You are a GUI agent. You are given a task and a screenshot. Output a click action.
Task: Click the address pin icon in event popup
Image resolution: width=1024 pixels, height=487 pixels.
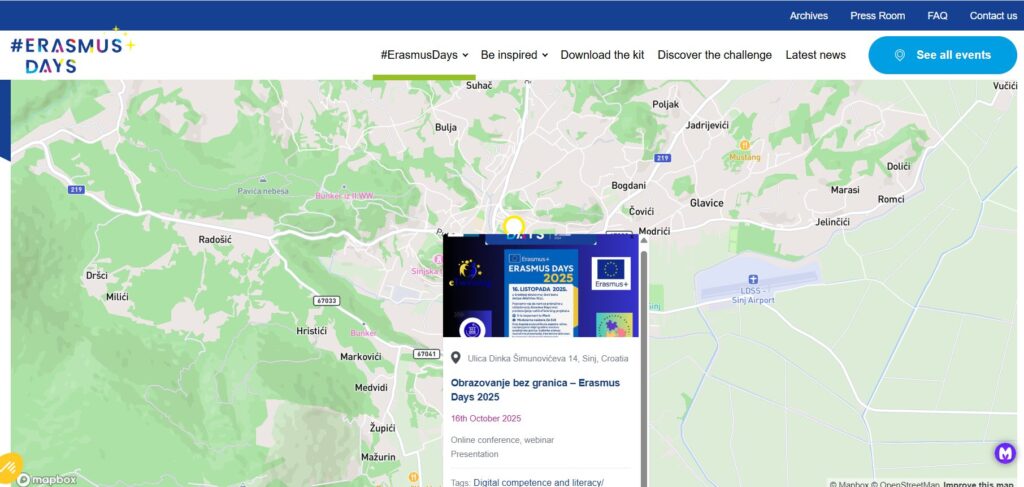(x=456, y=358)
